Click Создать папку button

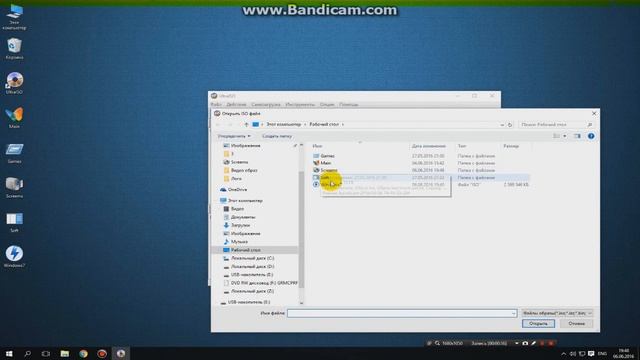tap(277, 136)
